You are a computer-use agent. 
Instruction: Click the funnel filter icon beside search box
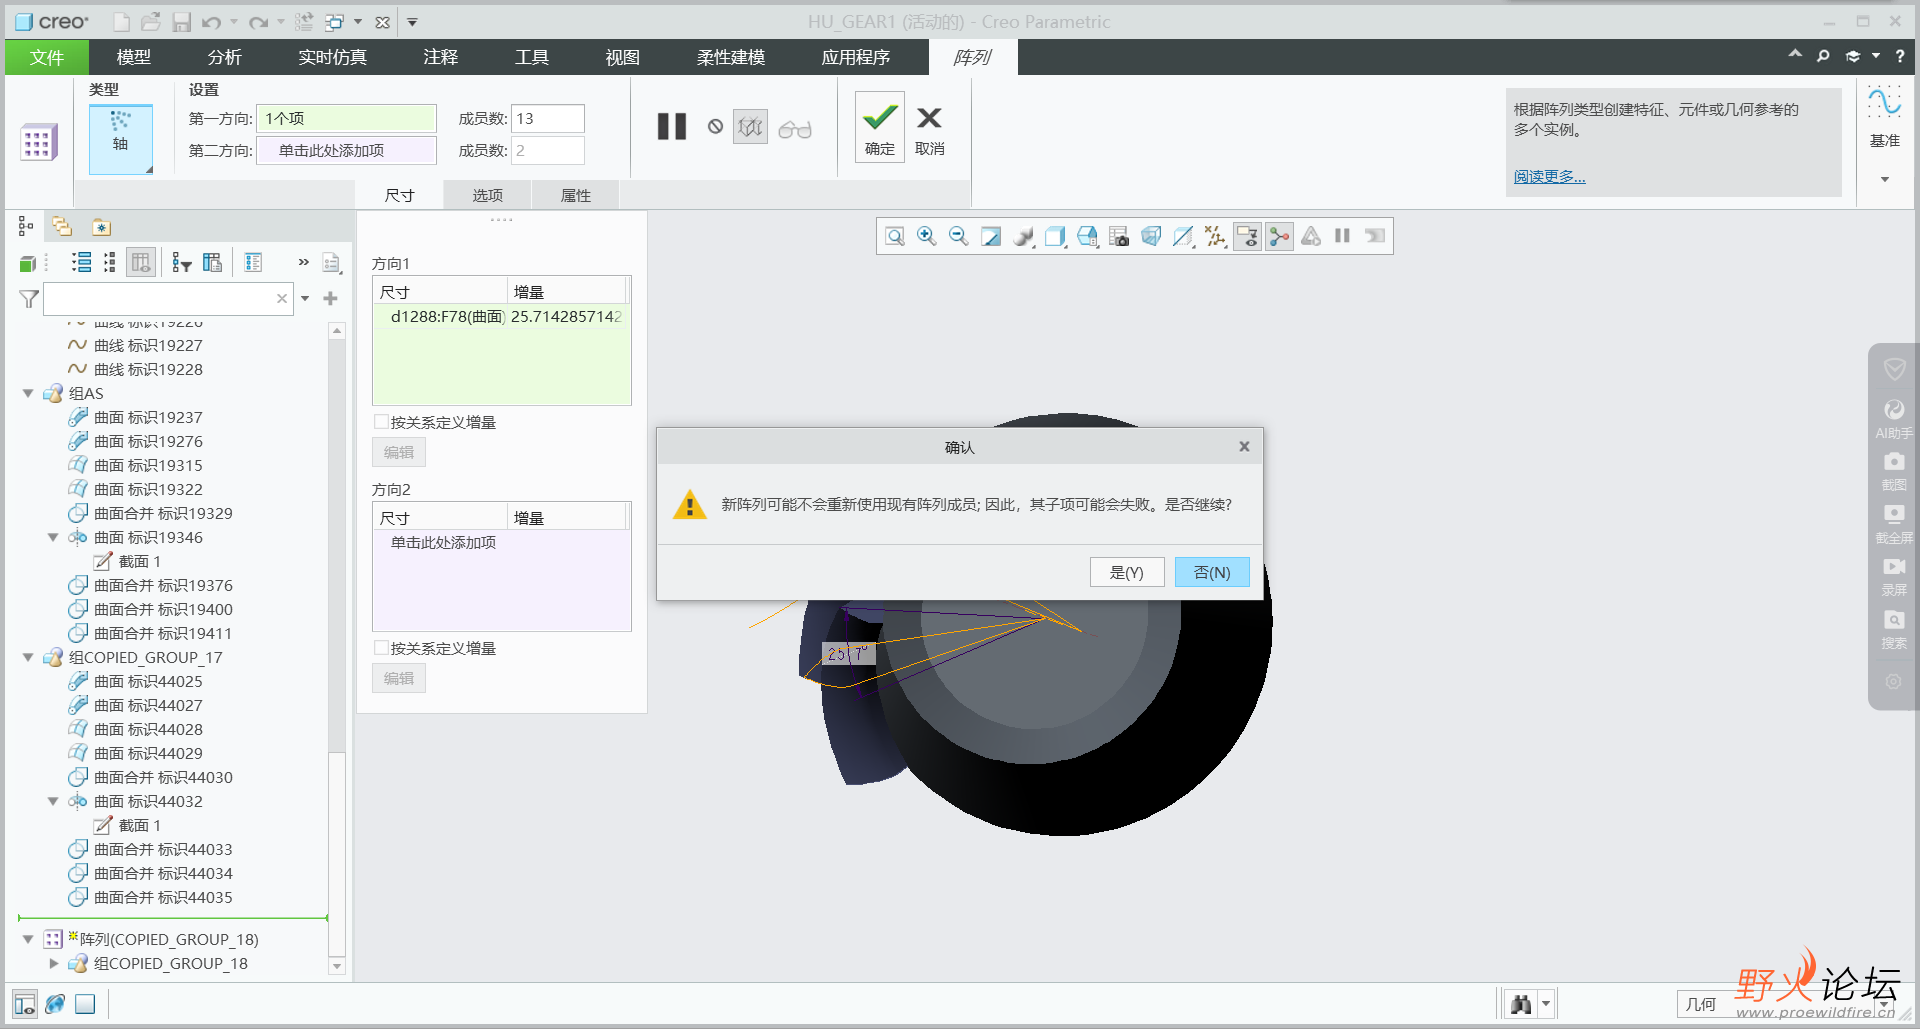click(x=29, y=299)
